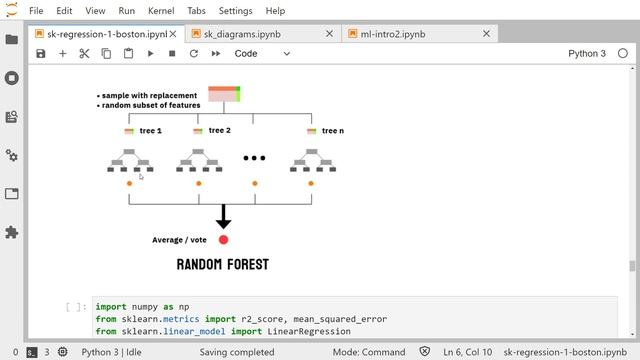Click the JupyterLab logo
640x360 pixels.
[12, 10]
